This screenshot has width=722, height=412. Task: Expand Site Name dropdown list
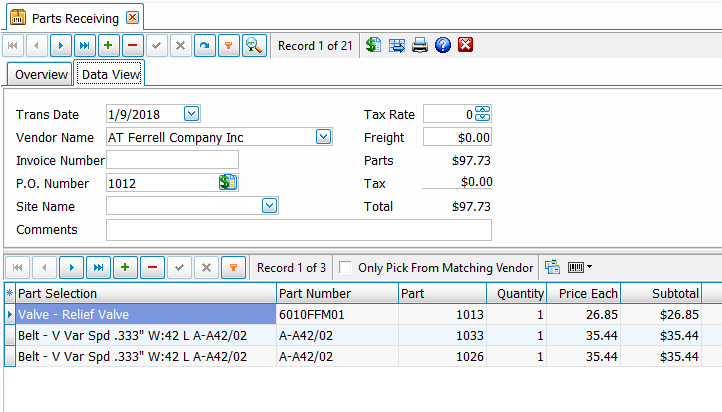tap(269, 205)
